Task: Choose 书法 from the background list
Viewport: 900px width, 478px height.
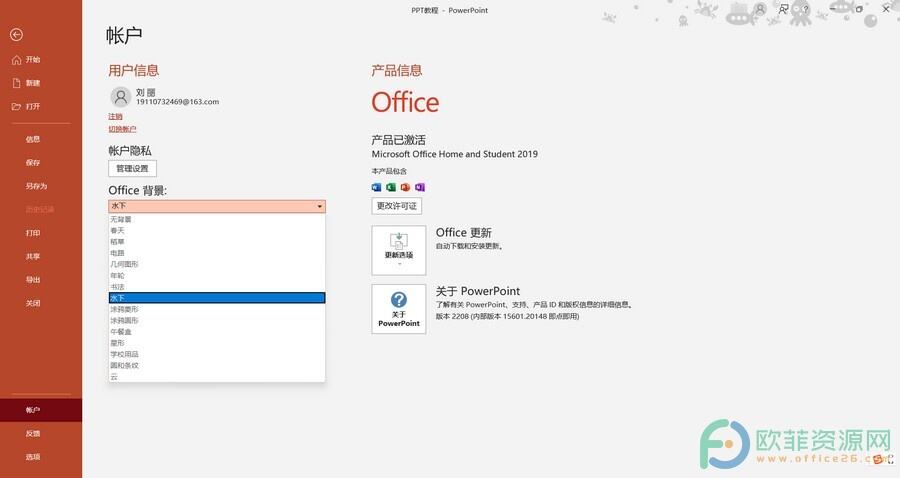Action: [217, 287]
